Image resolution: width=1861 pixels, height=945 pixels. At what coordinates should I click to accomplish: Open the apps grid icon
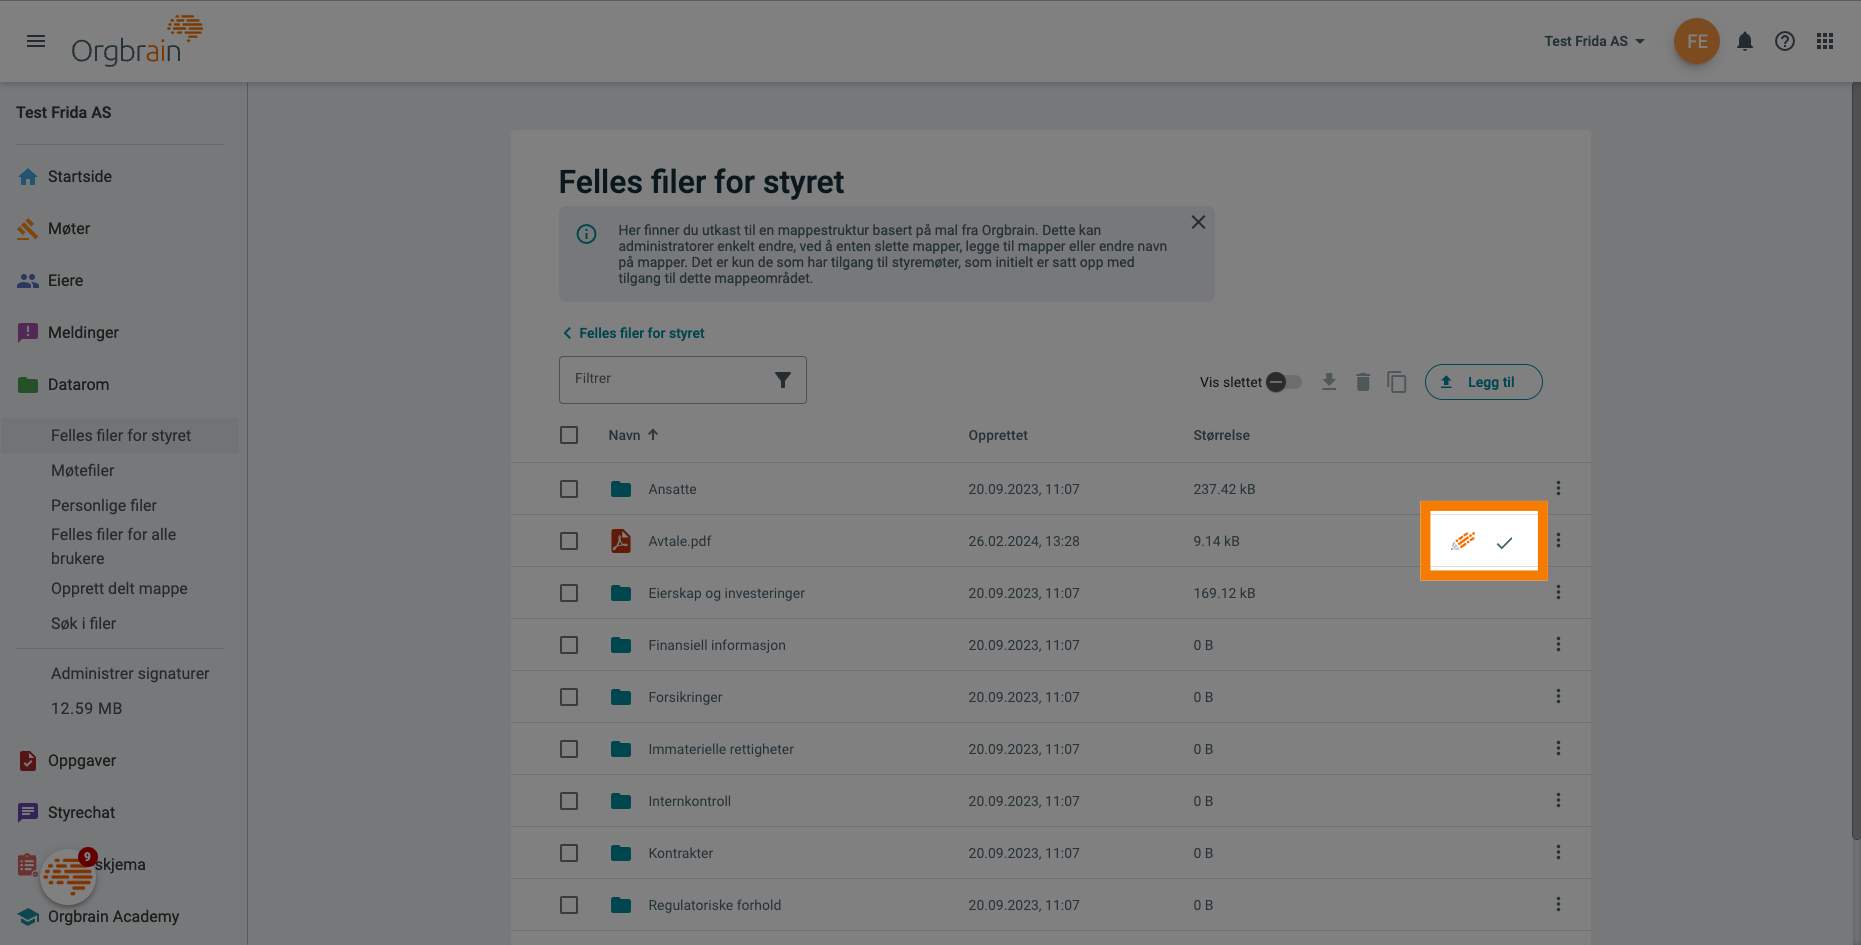(1825, 41)
